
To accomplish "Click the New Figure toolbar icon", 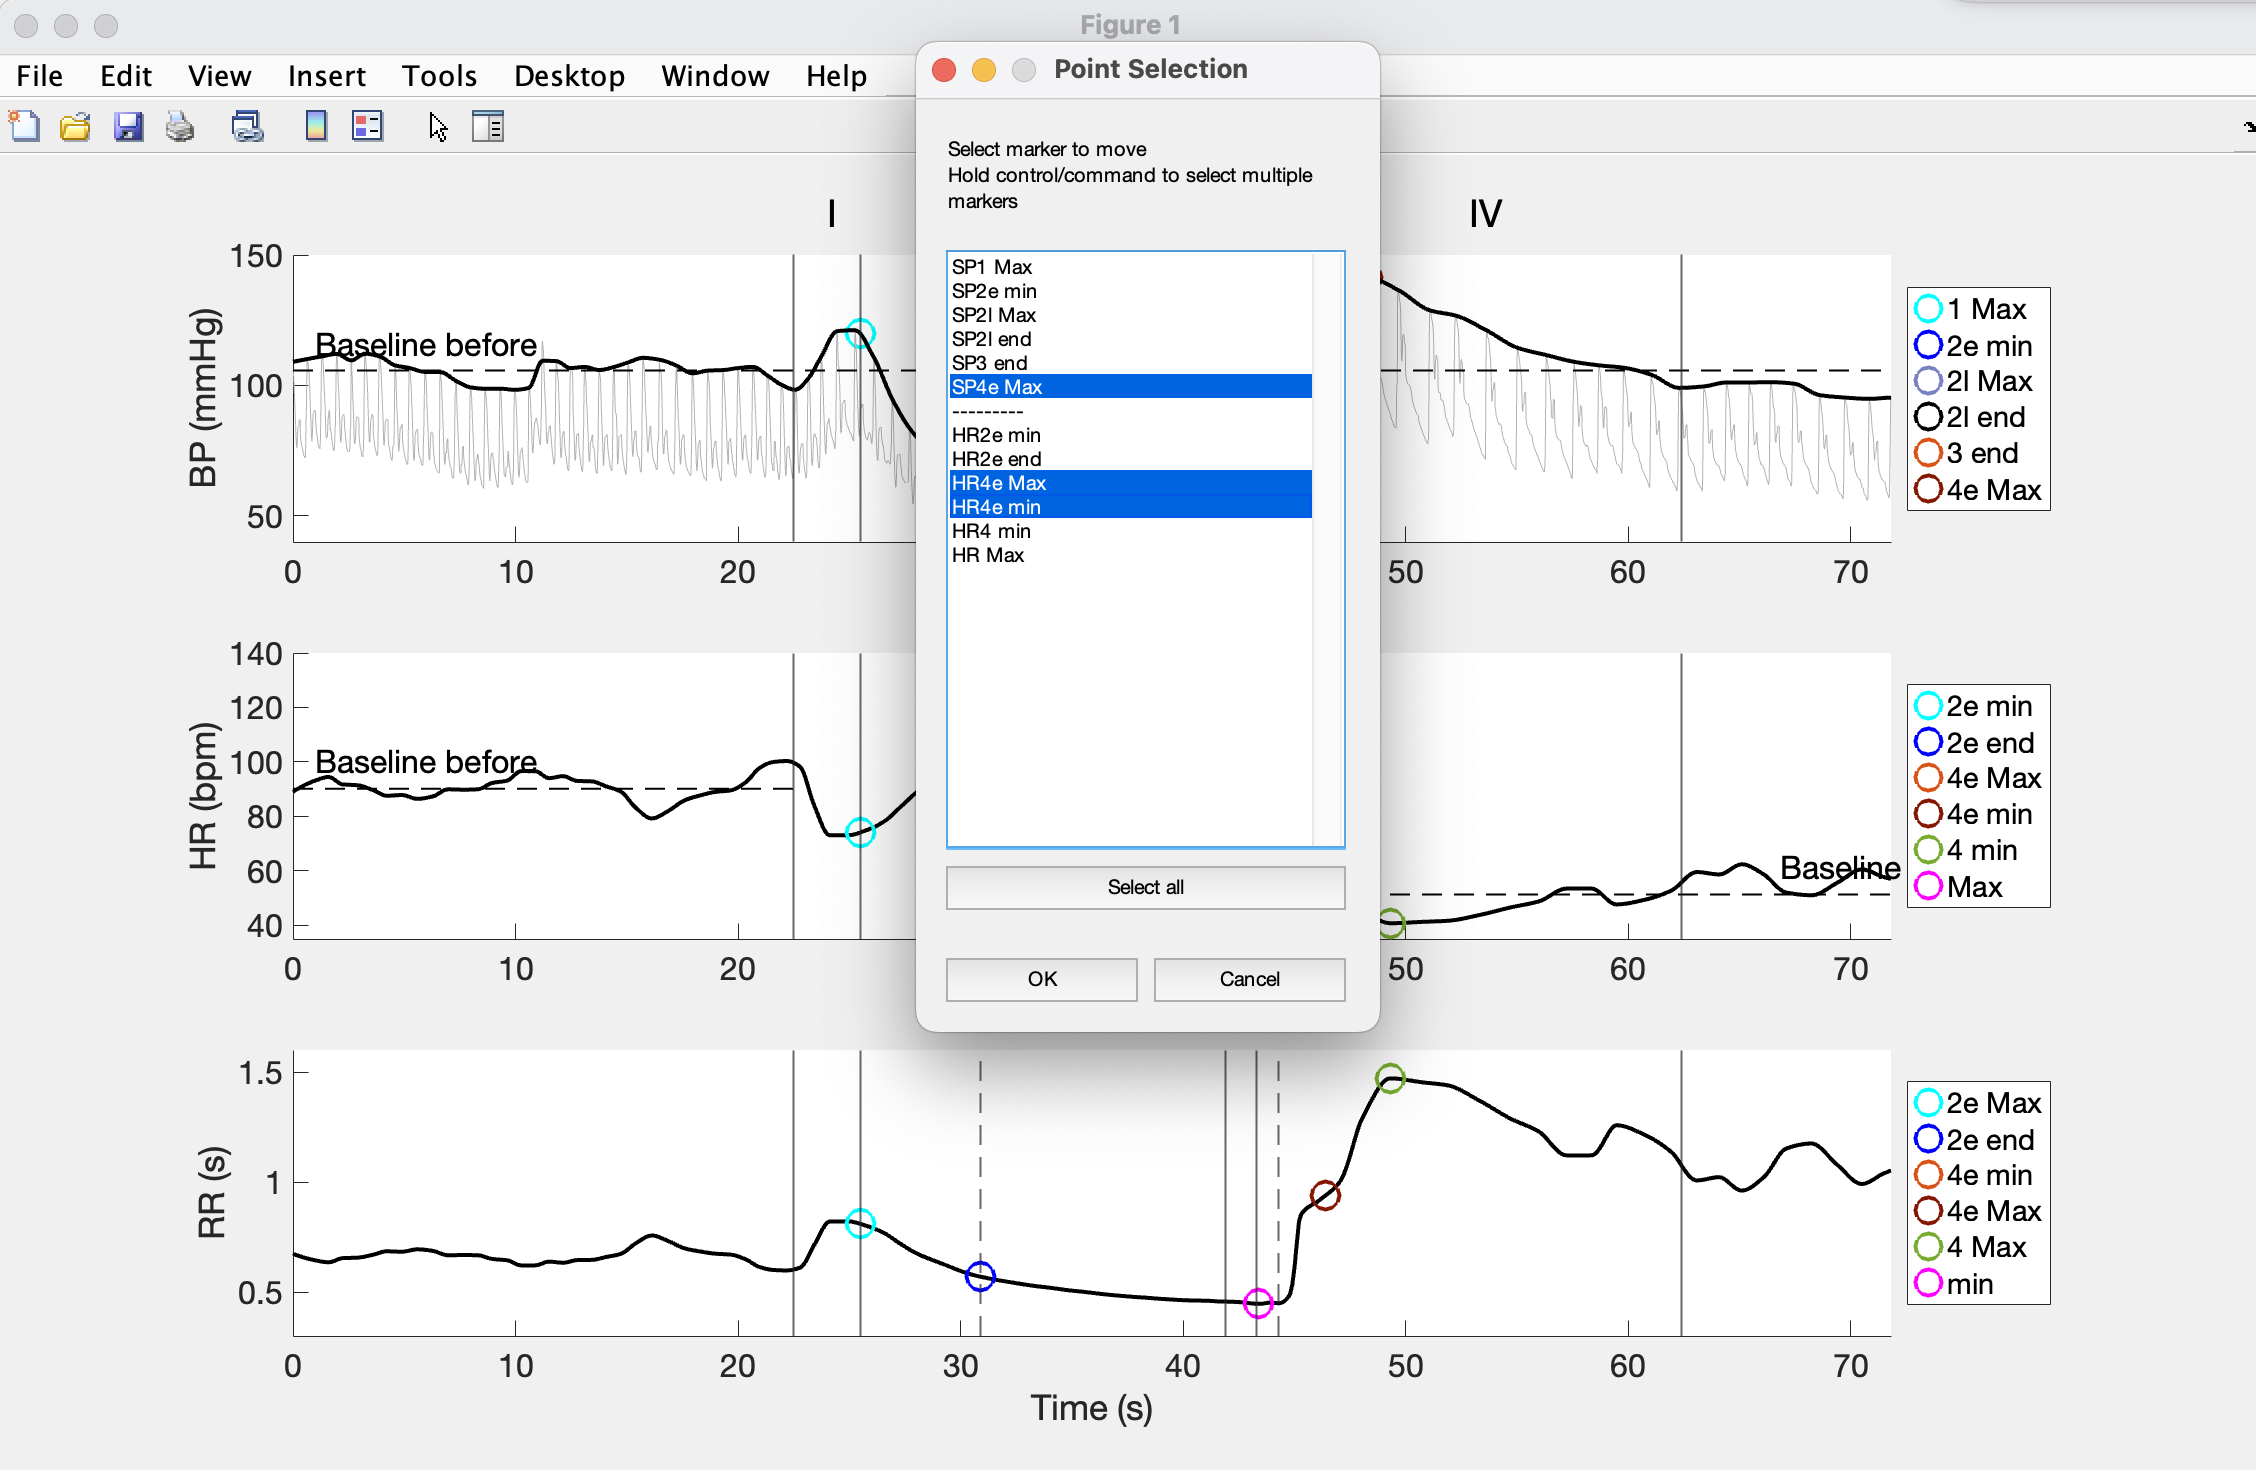I will (24, 127).
